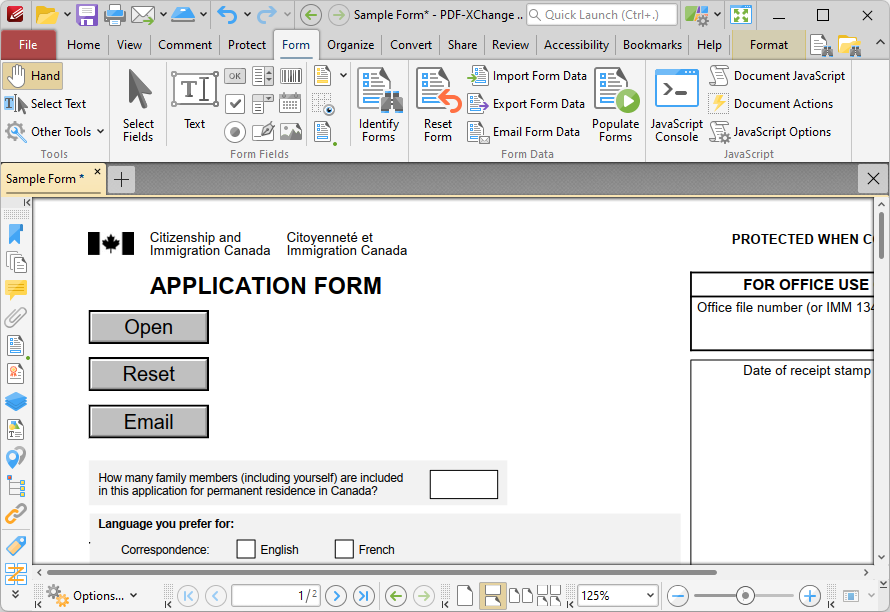
Task: Click the zoom in plus button
Action: (x=810, y=596)
